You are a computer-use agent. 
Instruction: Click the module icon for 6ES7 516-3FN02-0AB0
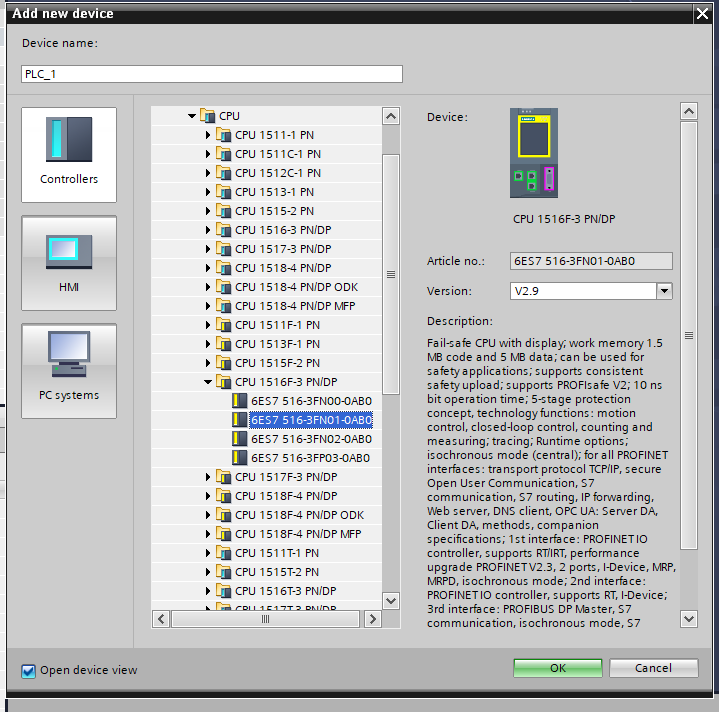tap(239, 439)
